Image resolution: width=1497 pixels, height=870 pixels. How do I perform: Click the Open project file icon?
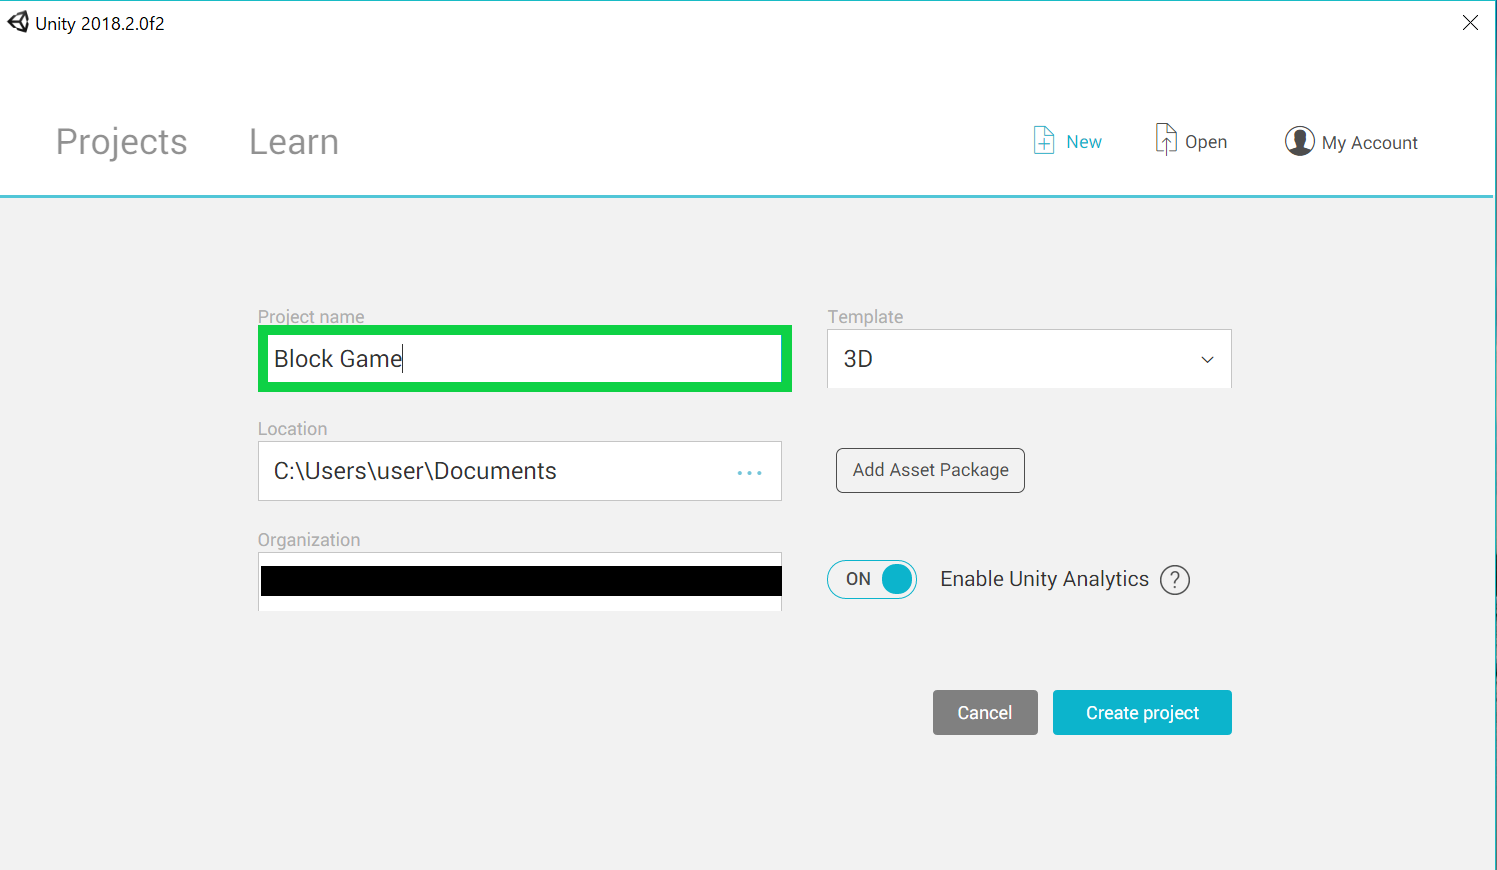pyautogui.click(x=1165, y=140)
